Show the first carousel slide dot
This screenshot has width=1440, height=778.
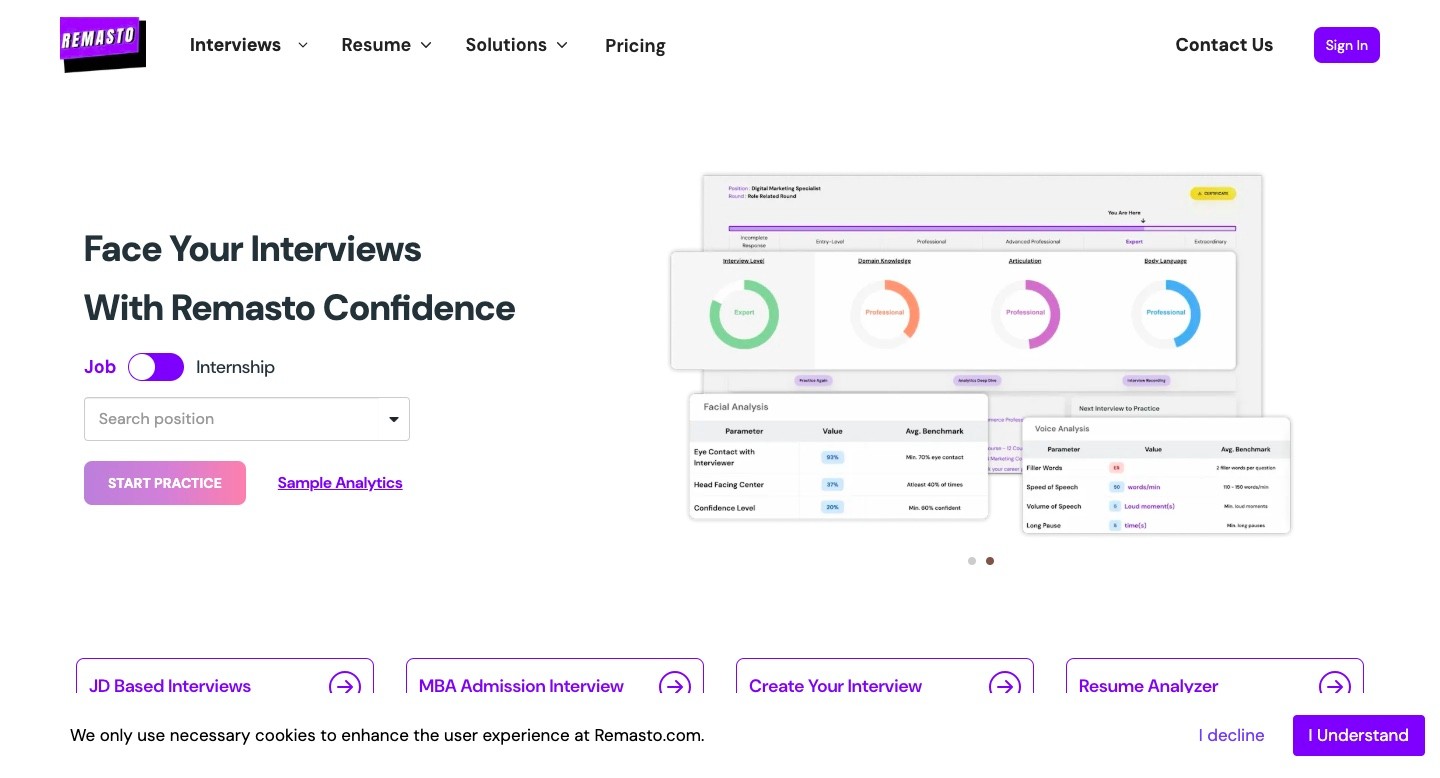(972, 561)
